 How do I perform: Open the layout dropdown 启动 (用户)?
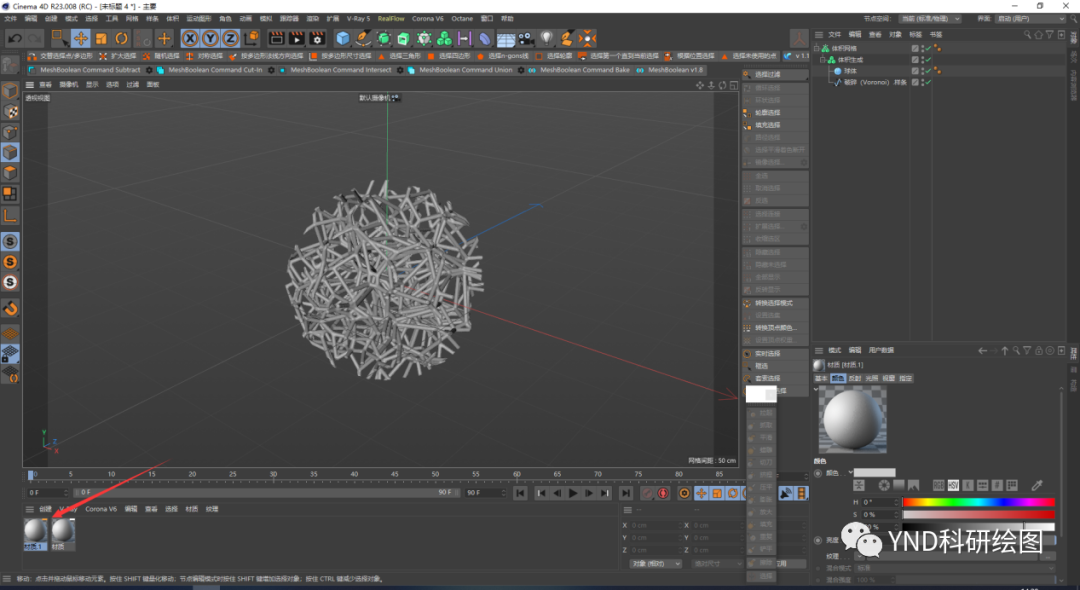point(1030,19)
